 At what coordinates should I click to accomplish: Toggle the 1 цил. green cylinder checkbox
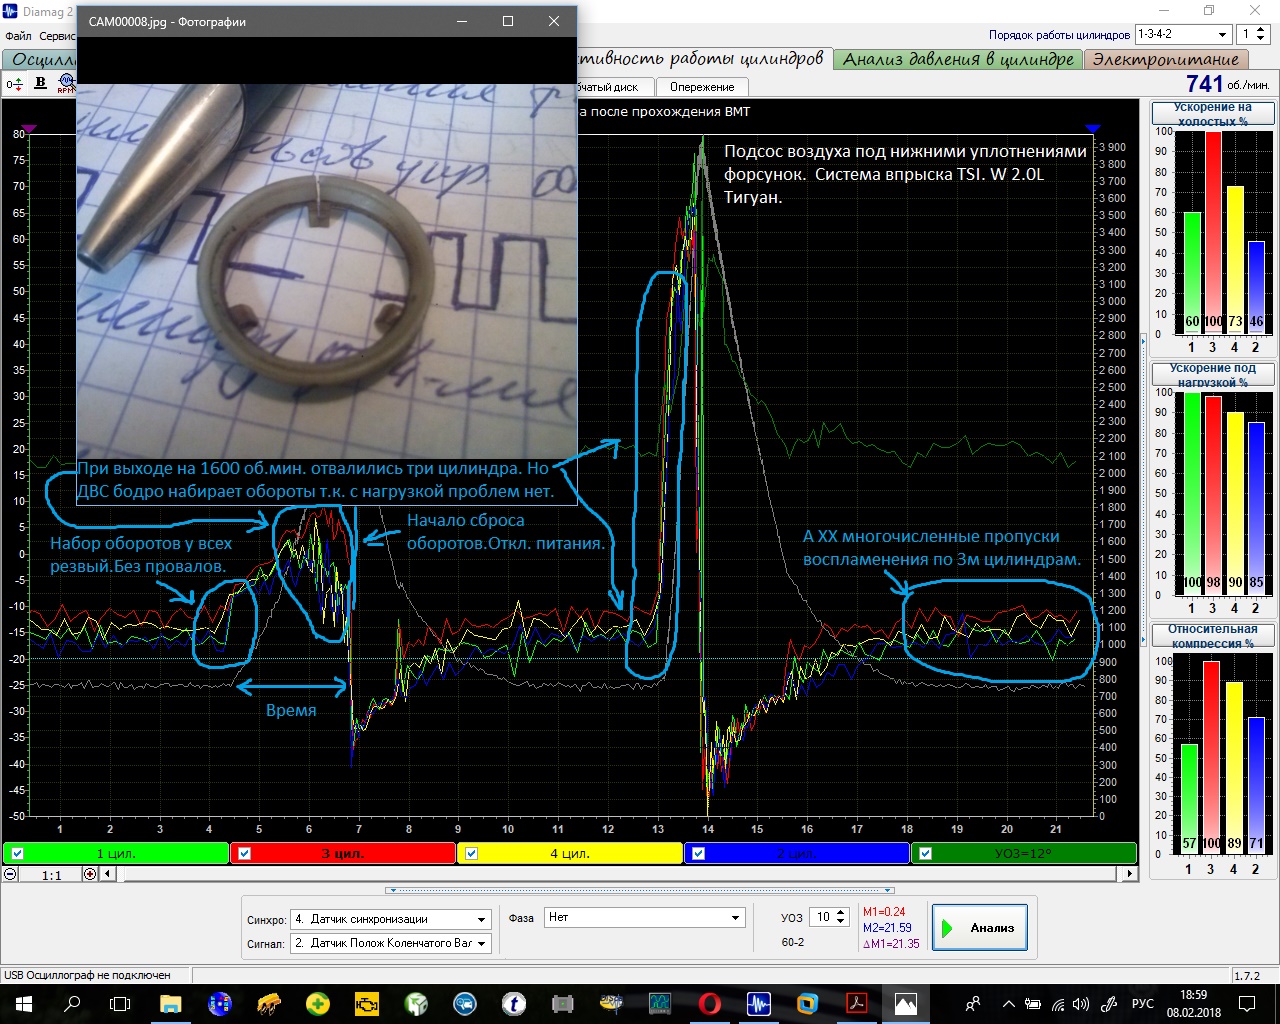[18, 853]
